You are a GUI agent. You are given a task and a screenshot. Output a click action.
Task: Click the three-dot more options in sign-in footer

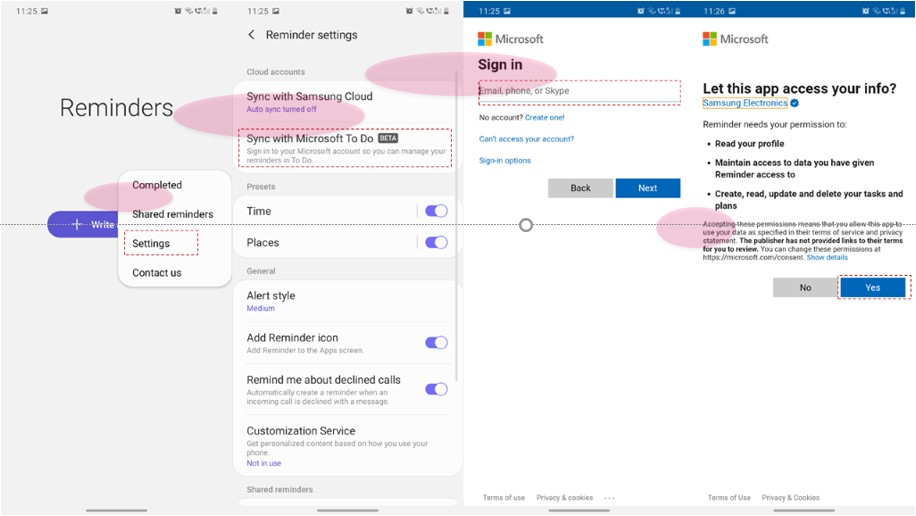pyautogui.click(x=609, y=497)
